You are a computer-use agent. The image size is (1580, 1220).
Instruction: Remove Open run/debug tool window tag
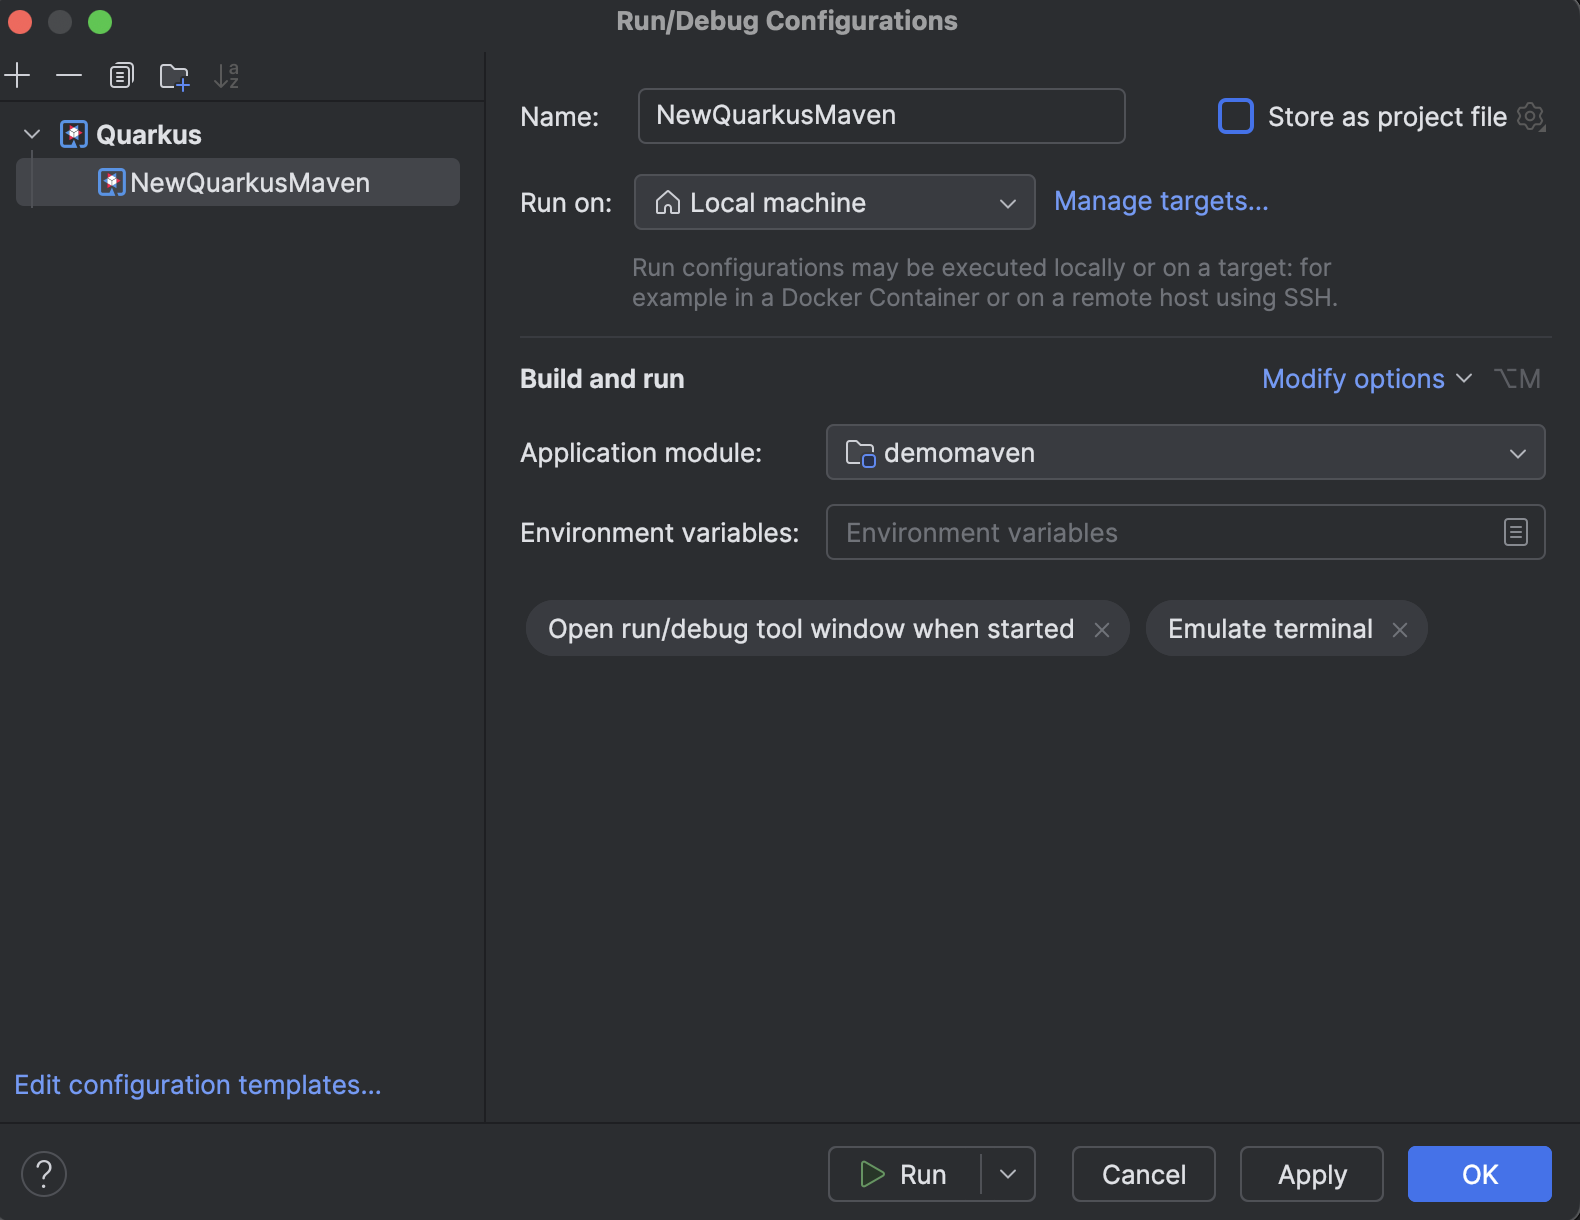click(x=1102, y=630)
